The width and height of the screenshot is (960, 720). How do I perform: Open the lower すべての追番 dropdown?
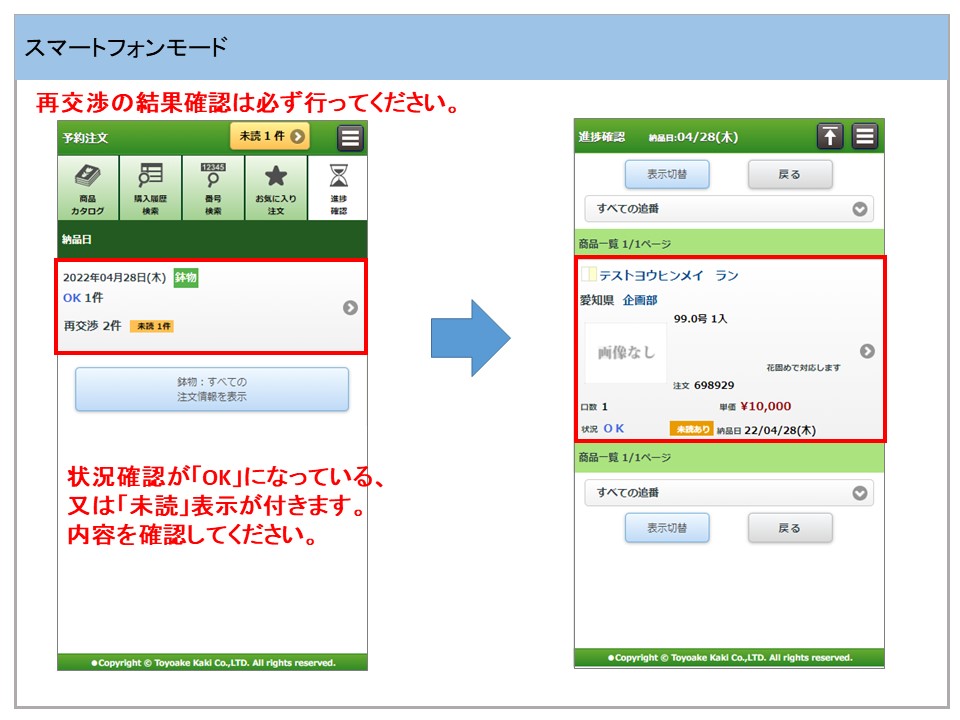pyautogui.click(x=728, y=493)
